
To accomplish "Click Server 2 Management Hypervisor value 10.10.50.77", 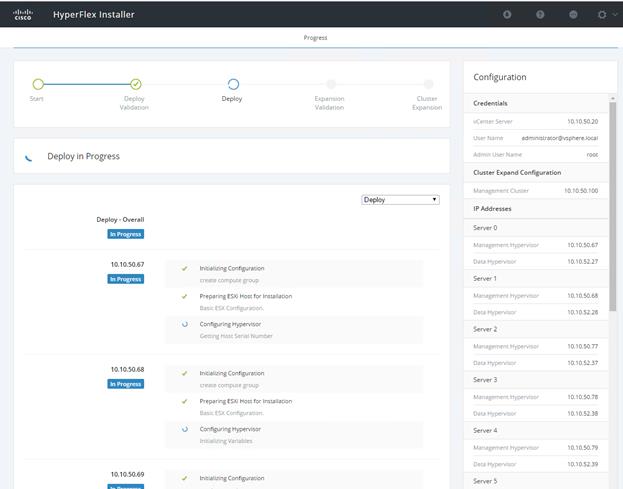I will coord(582,346).
